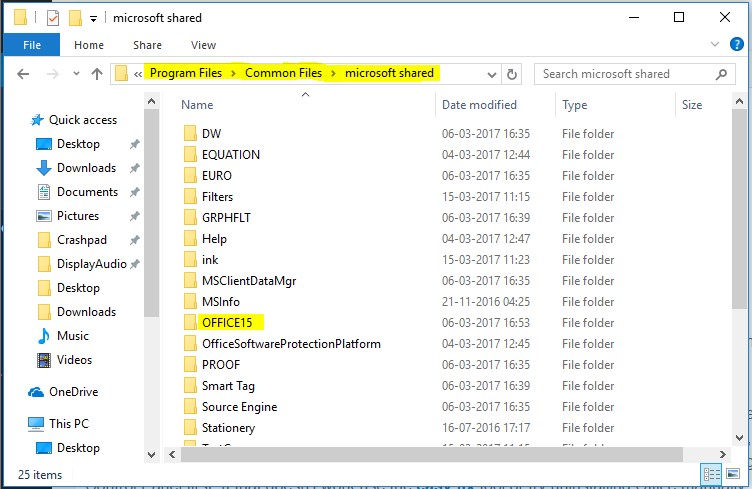Select the highlighted OFFICE15 folder
752x489 pixels.
tap(227, 323)
